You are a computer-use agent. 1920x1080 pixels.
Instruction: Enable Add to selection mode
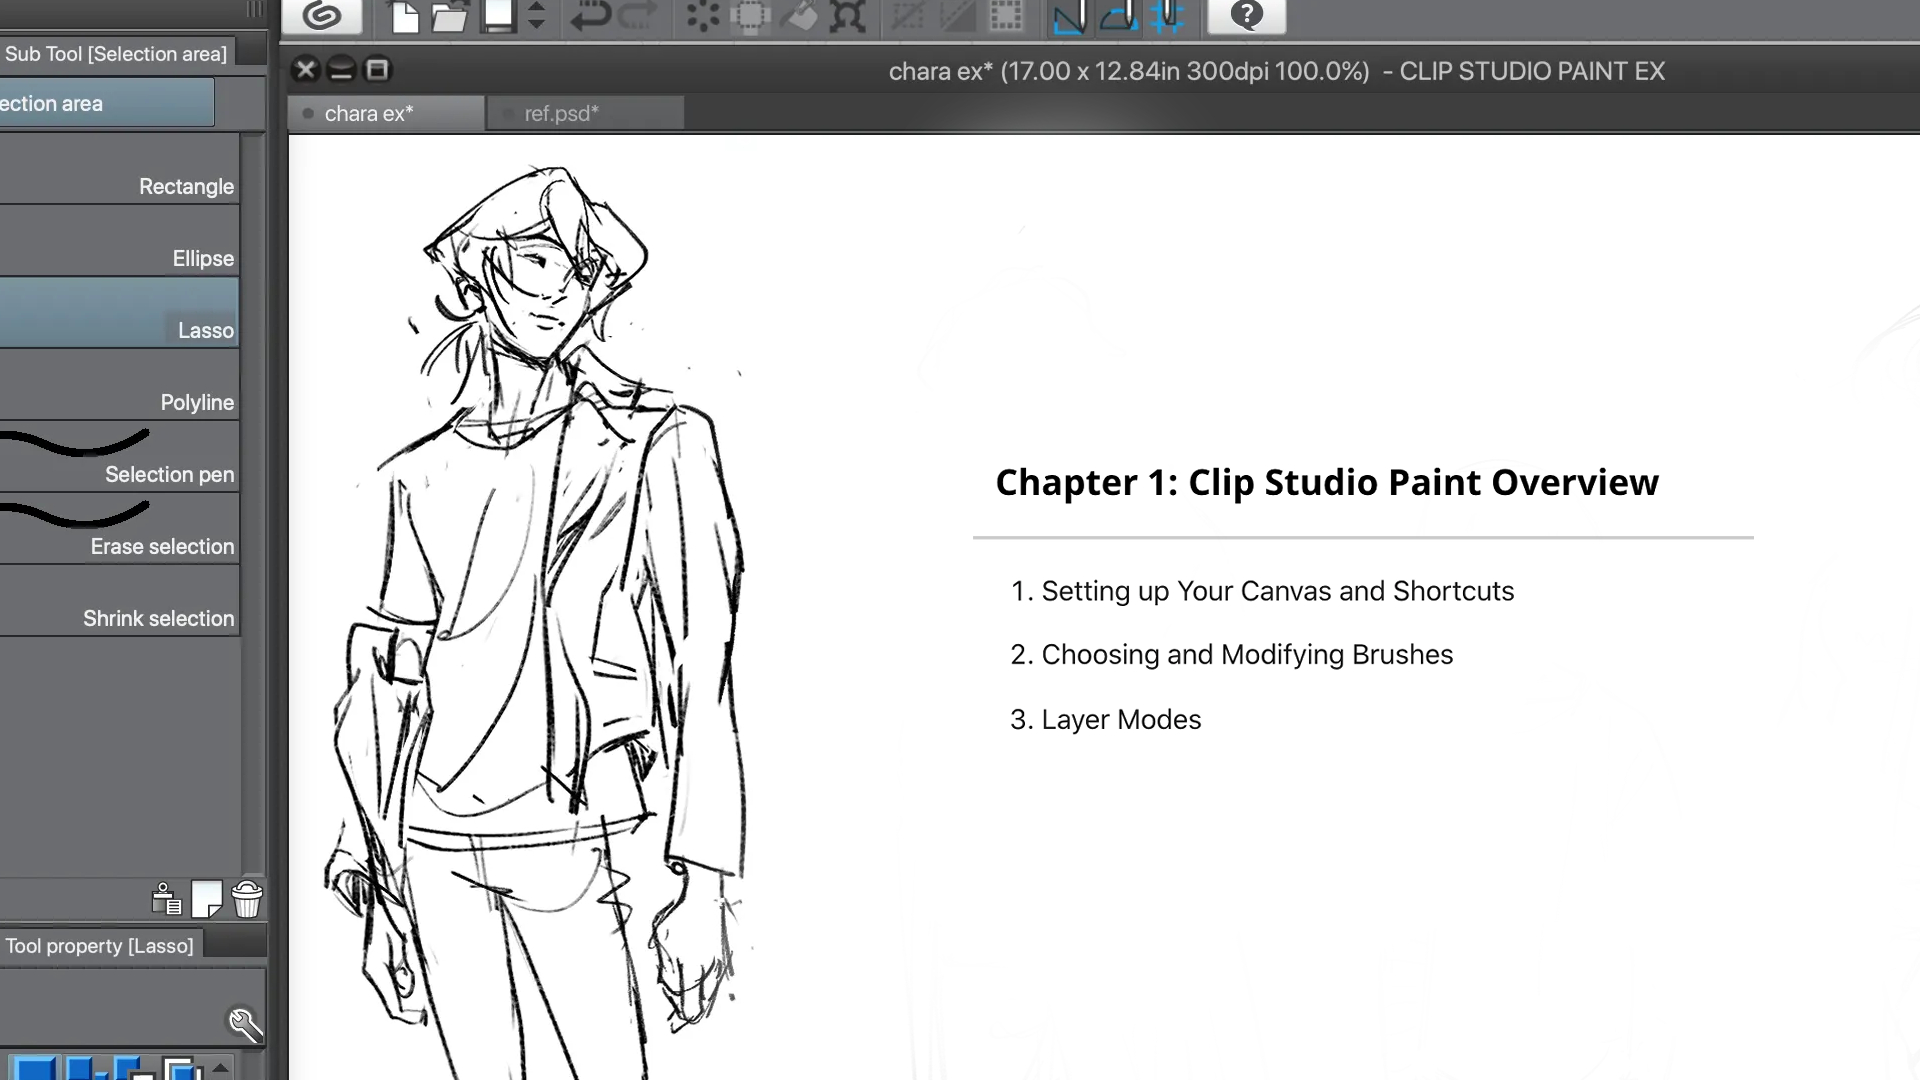(85, 1072)
